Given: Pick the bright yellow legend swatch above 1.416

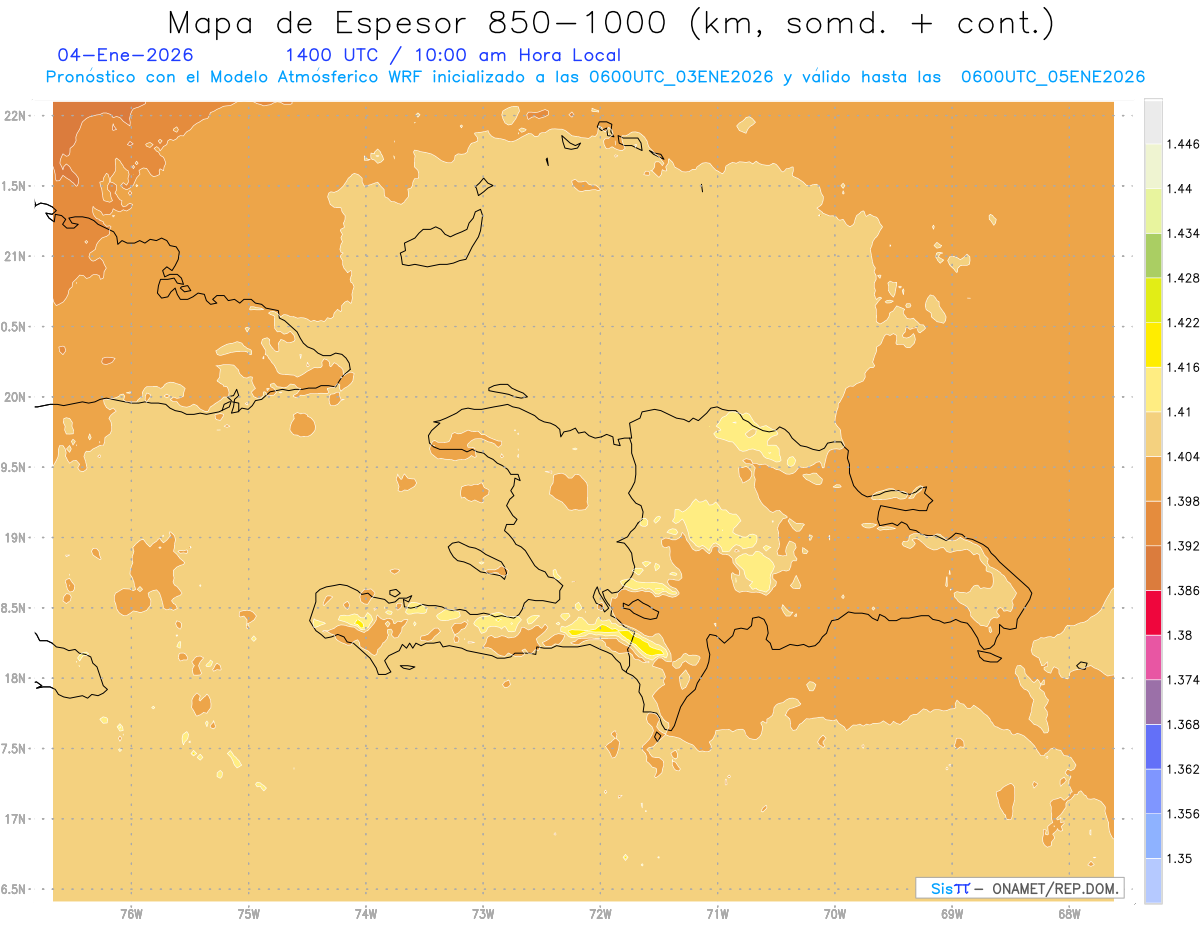Looking at the screenshot, I should click(x=1153, y=345).
